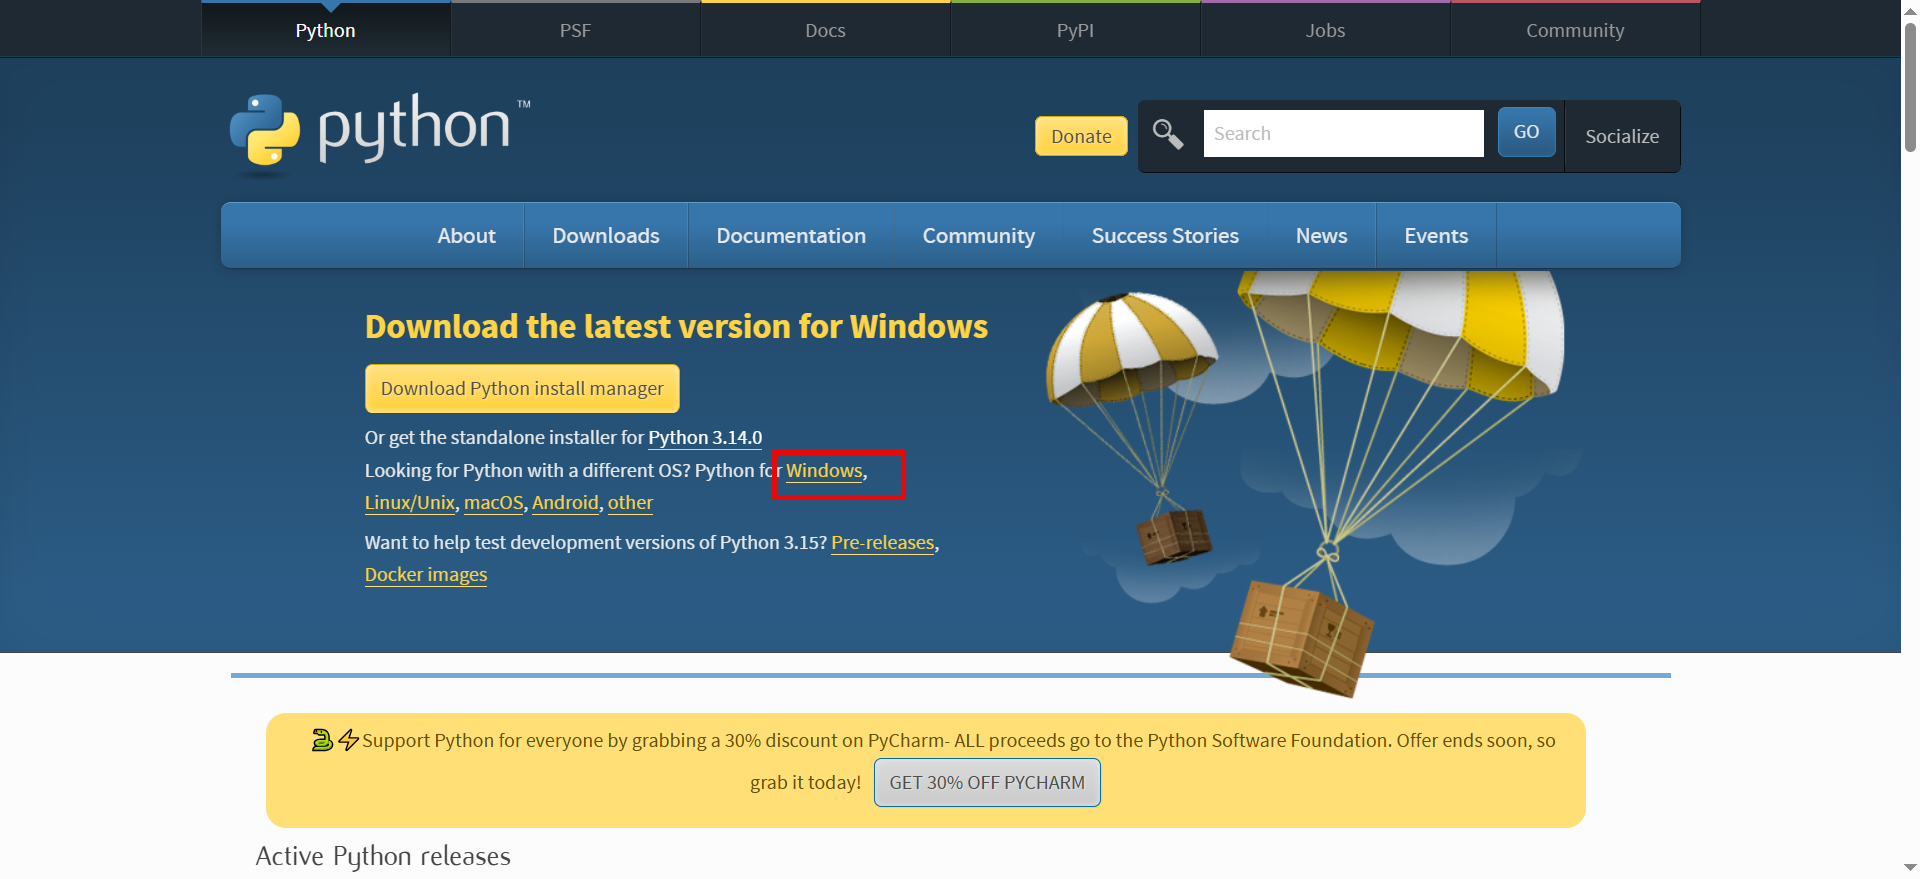Focus the Search input field

click(x=1343, y=133)
